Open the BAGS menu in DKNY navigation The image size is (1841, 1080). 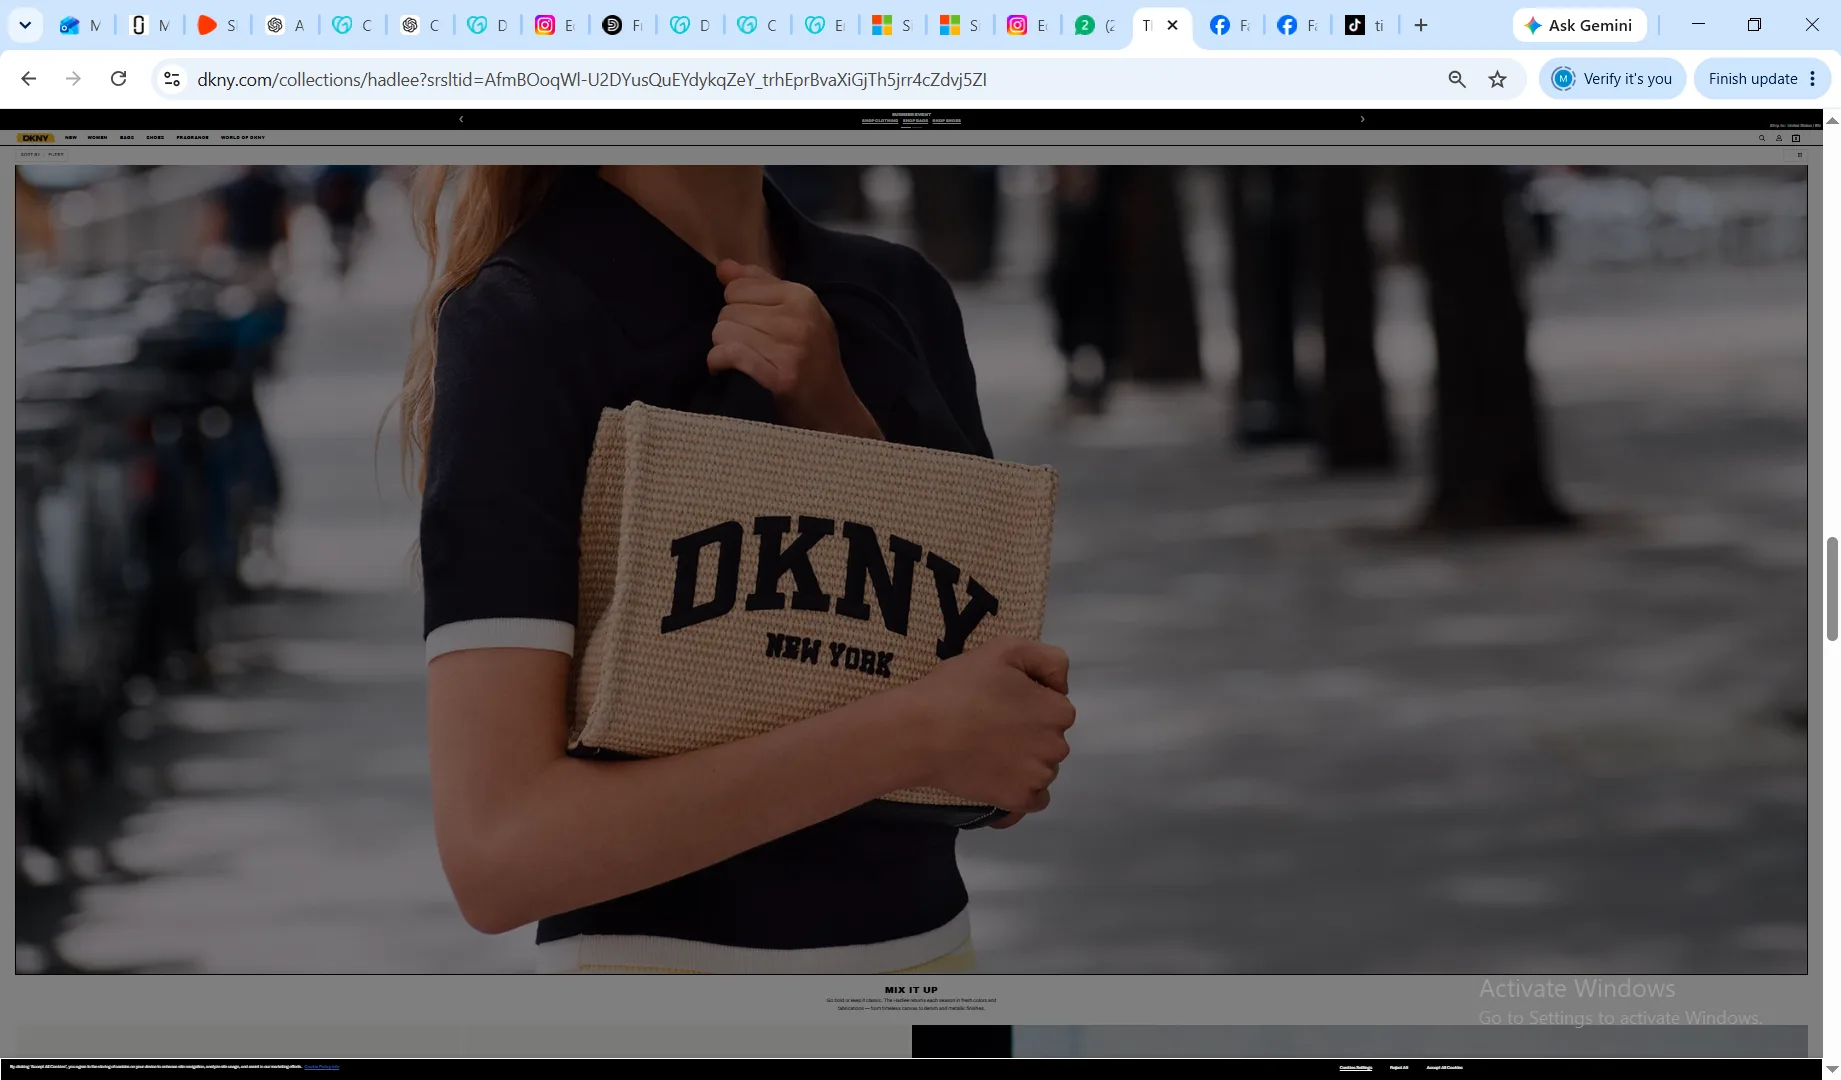[127, 138]
